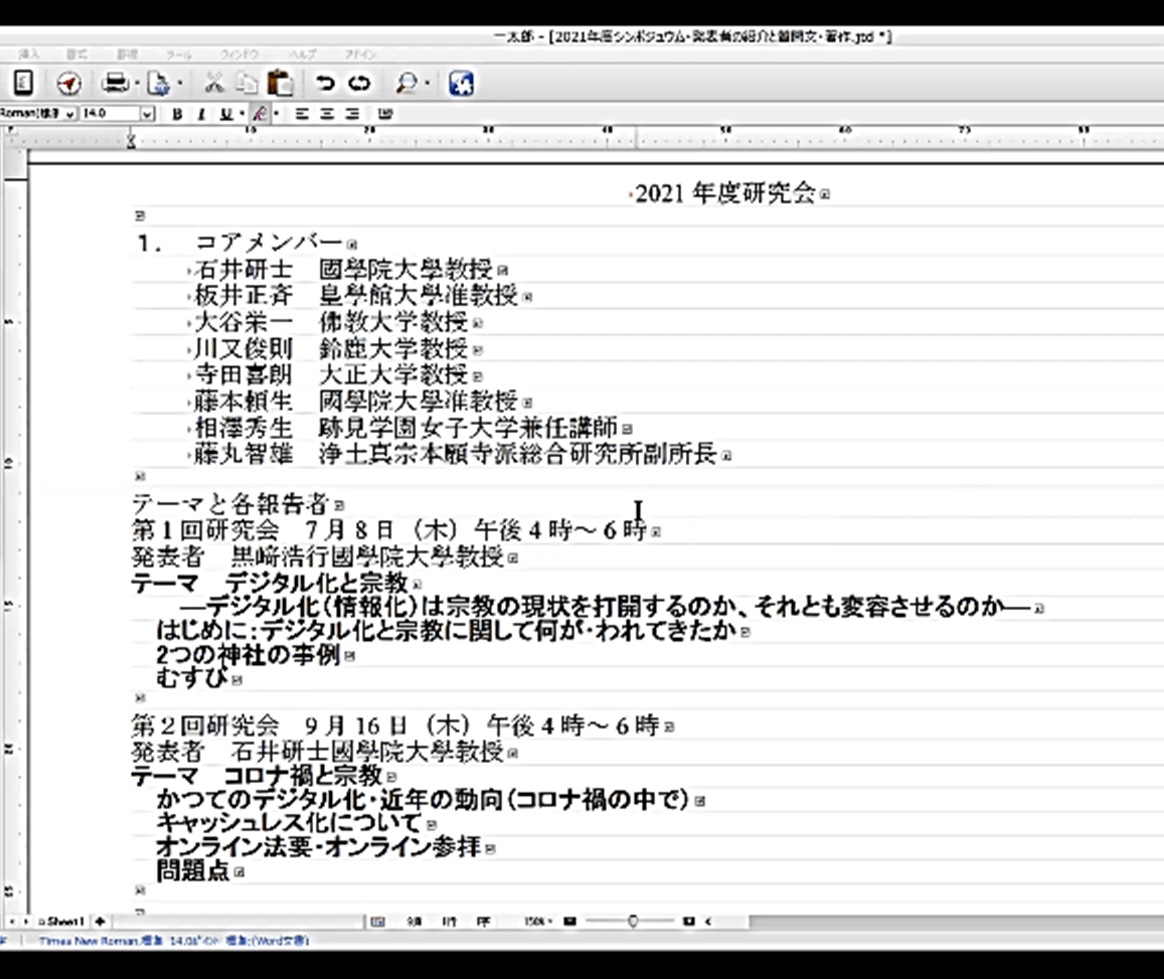Image resolution: width=1164 pixels, height=979 pixels.
Task: Toggle Bold formatting
Action: [177, 114]
